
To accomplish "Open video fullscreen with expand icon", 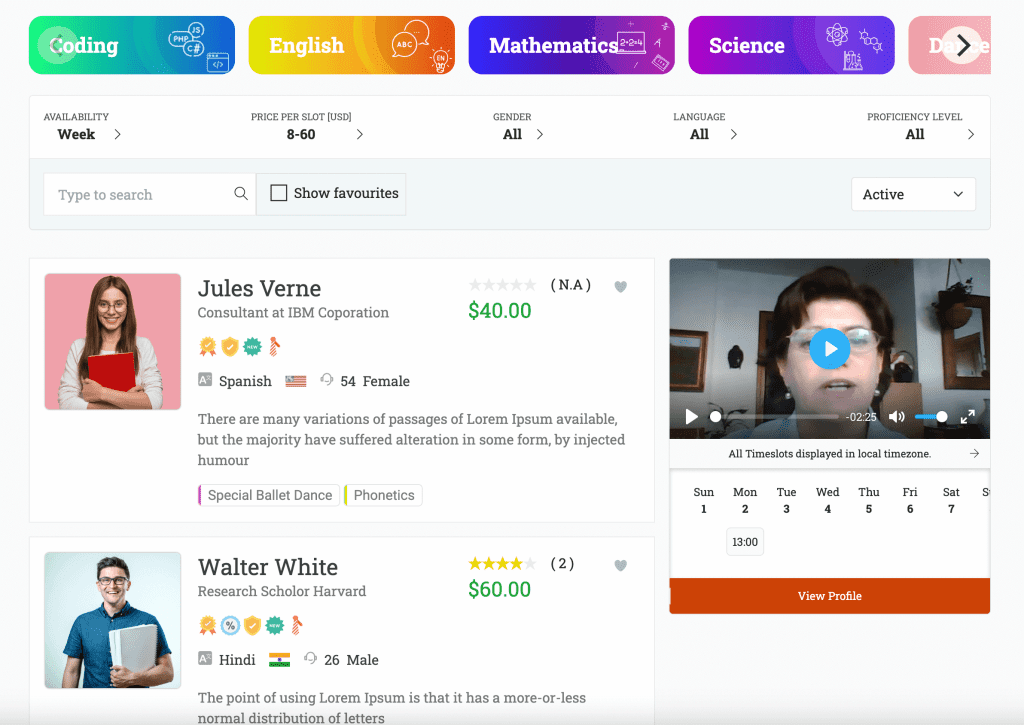I will [967, 417].
